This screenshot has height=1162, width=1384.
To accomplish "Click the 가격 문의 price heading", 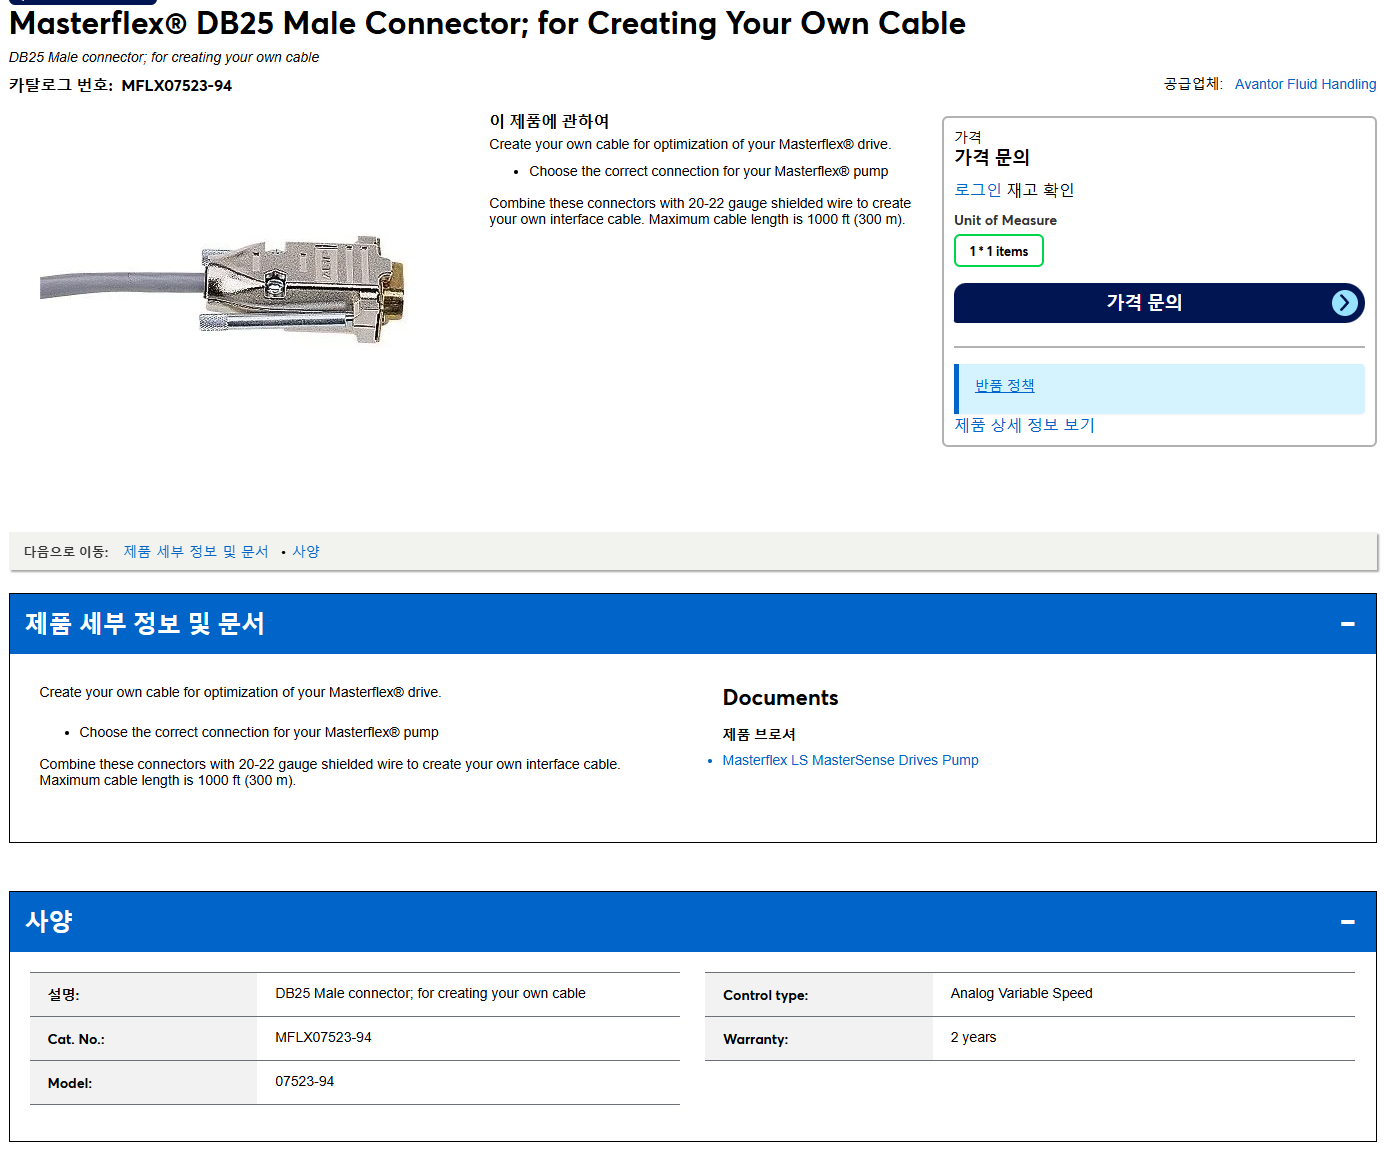I will [991, 157].
